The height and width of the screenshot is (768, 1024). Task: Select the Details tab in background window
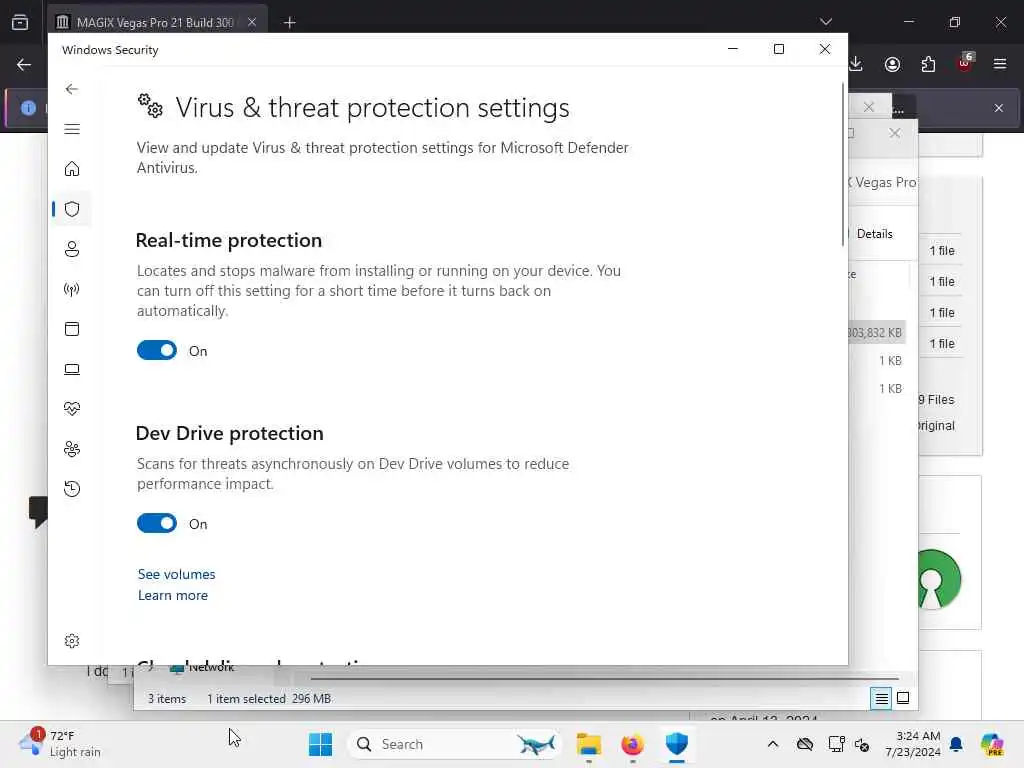(x=874, y=234)
